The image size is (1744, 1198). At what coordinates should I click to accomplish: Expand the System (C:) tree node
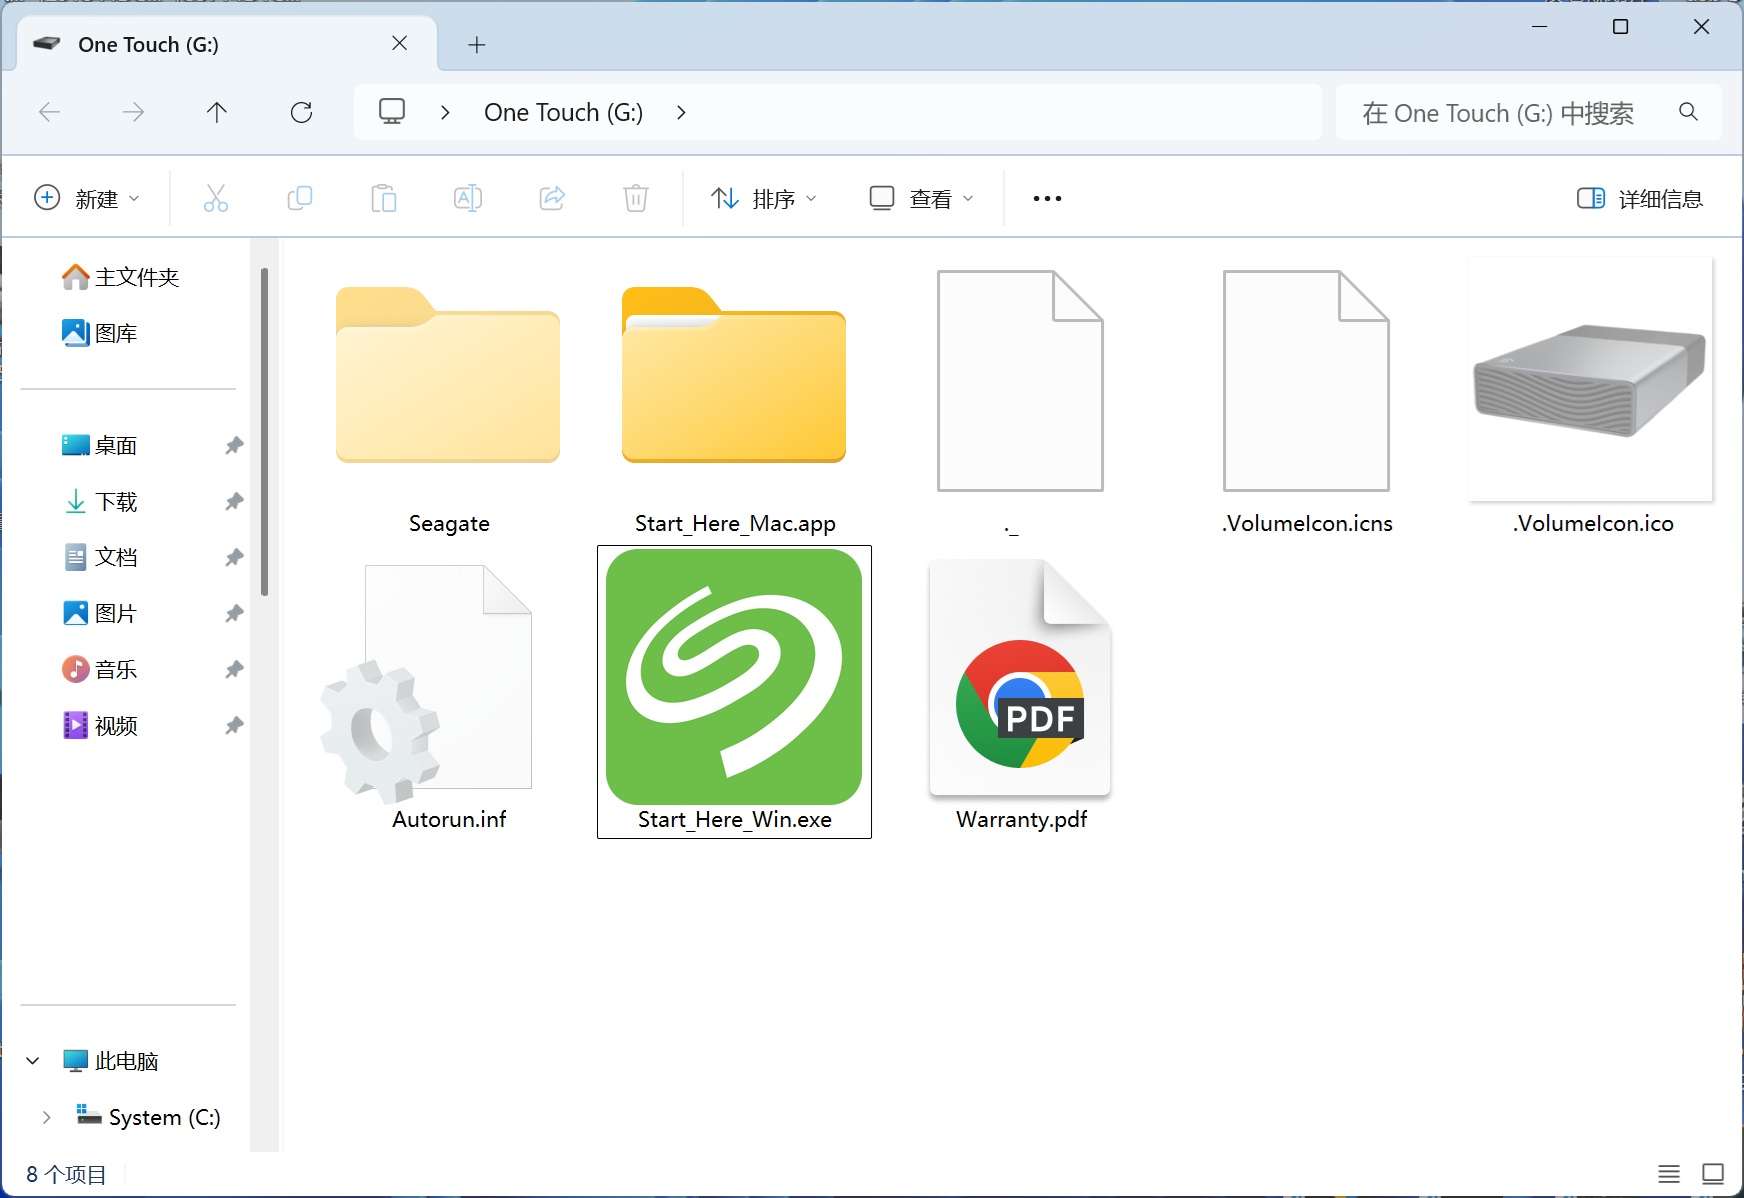[x=46, y=1117]
